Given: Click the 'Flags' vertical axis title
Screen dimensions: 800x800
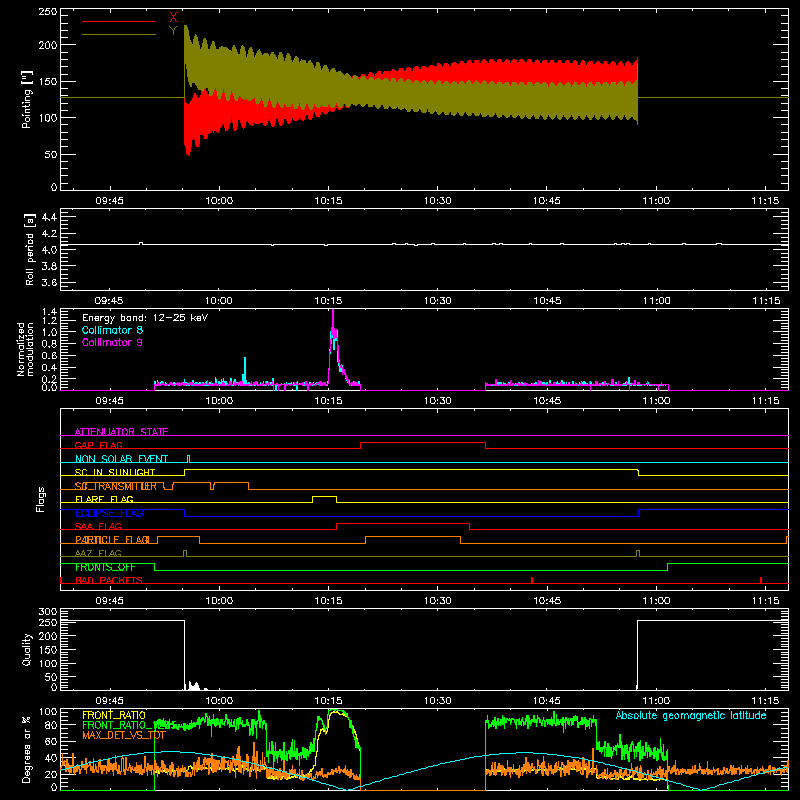Looking at the screenshot, I should click(x=40, y=499).
